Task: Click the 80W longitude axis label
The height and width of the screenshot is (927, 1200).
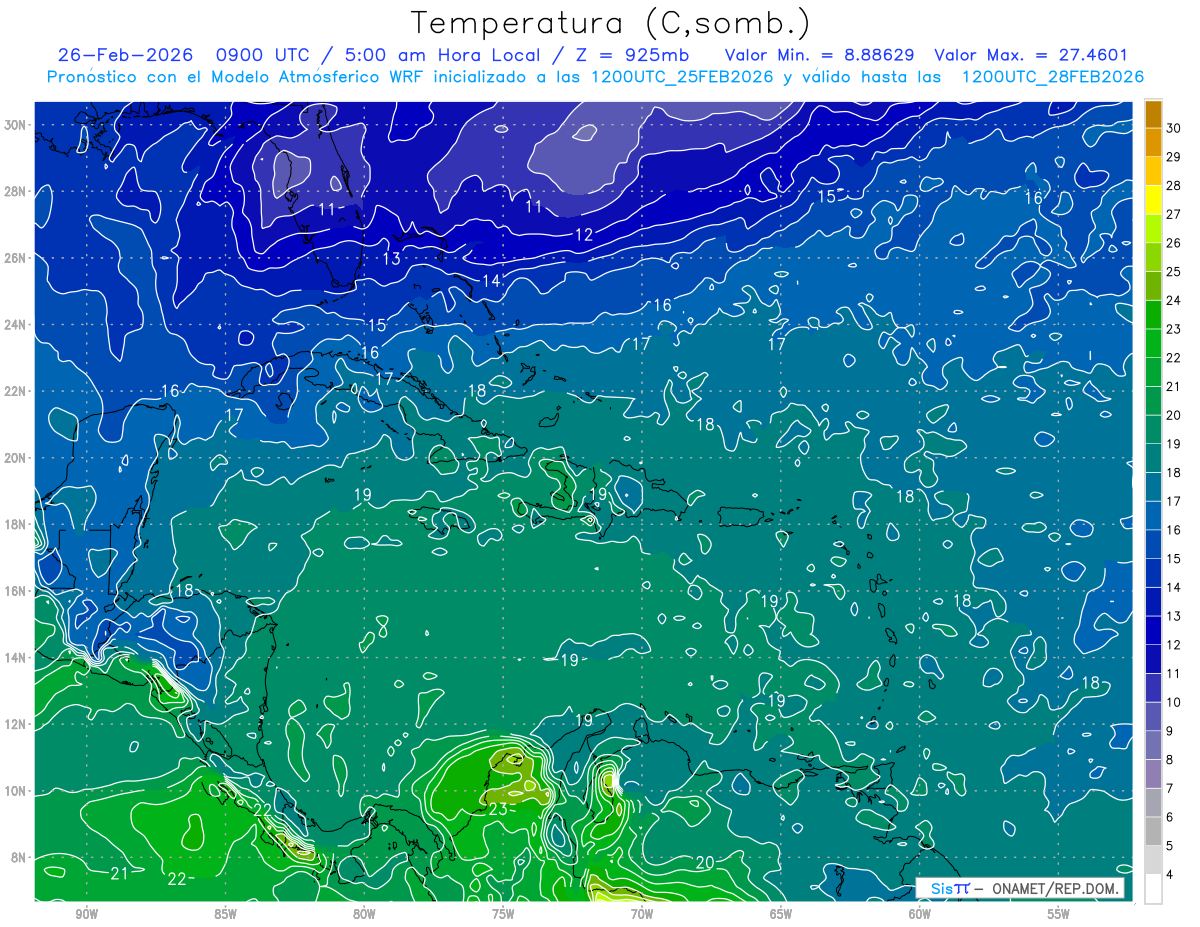Action: coord(364,913)
